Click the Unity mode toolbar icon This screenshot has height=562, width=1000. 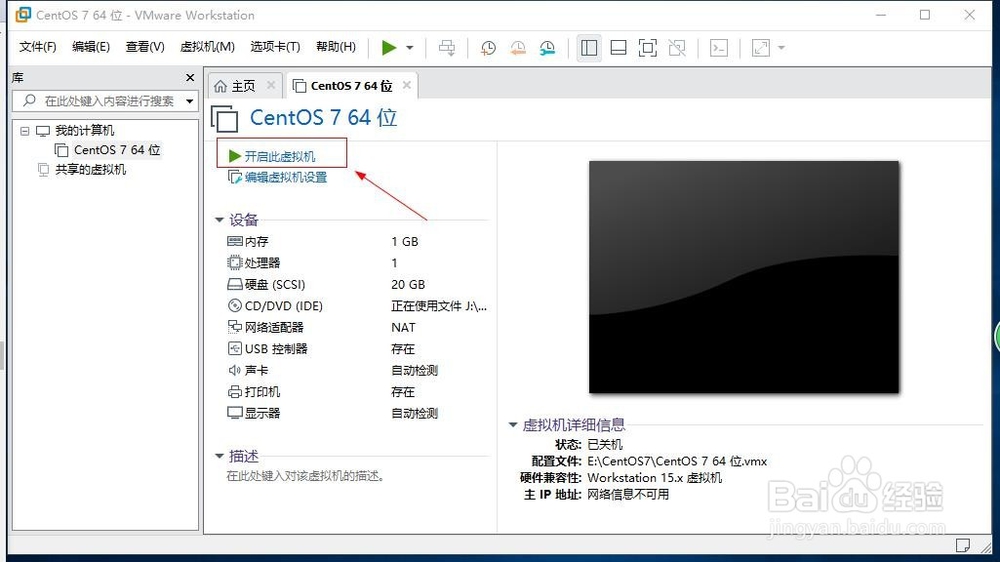(677, 48)
